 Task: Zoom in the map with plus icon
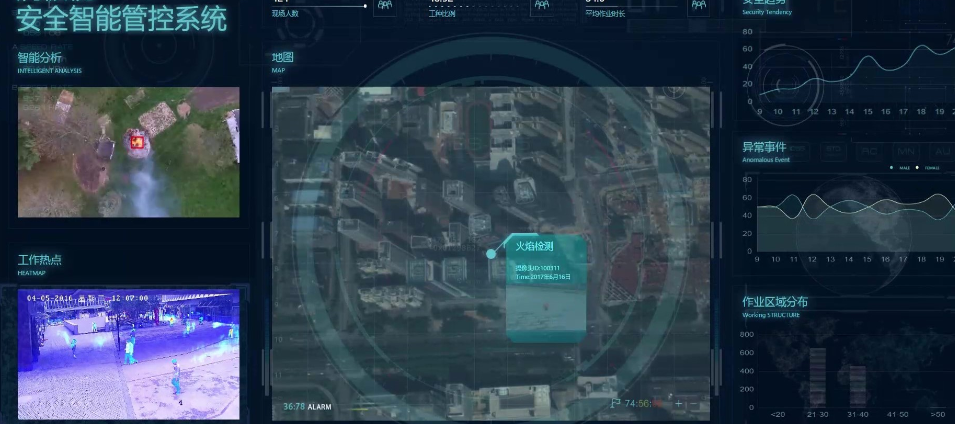point(678,404)
